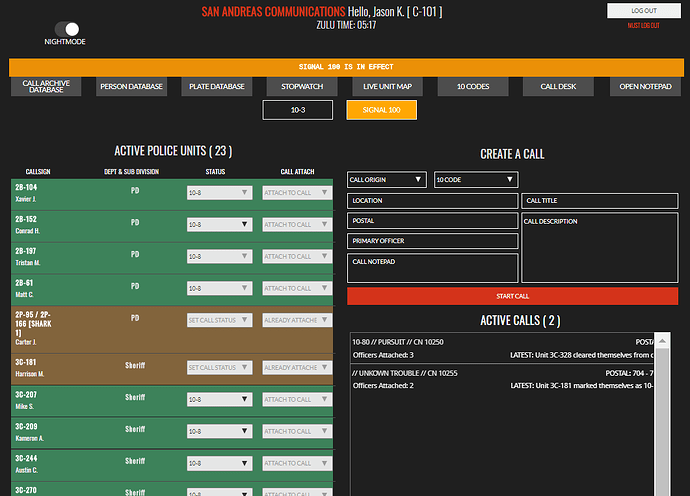Image resolution: width=690 pixels, height=496 pixels.
Task: Click the Start Call button
Action: [512, 296]
